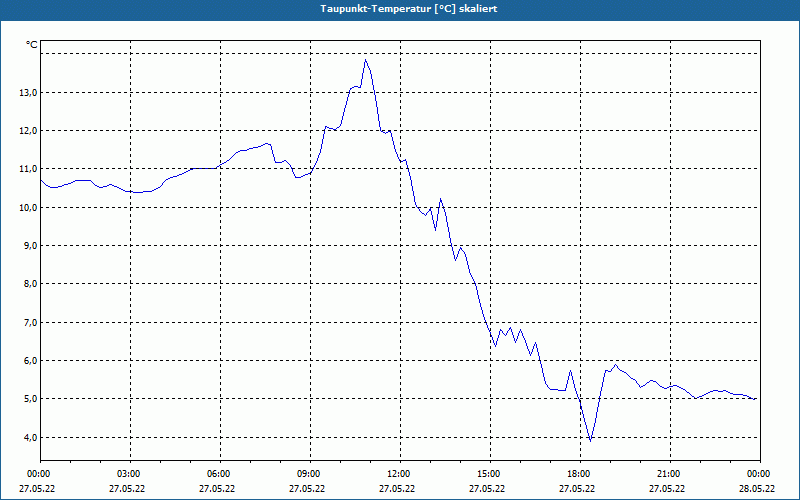Click the 15:00 time axis label
Viewport: 800px width, 500px height.
pyautogui.click(x=490, y=474)
